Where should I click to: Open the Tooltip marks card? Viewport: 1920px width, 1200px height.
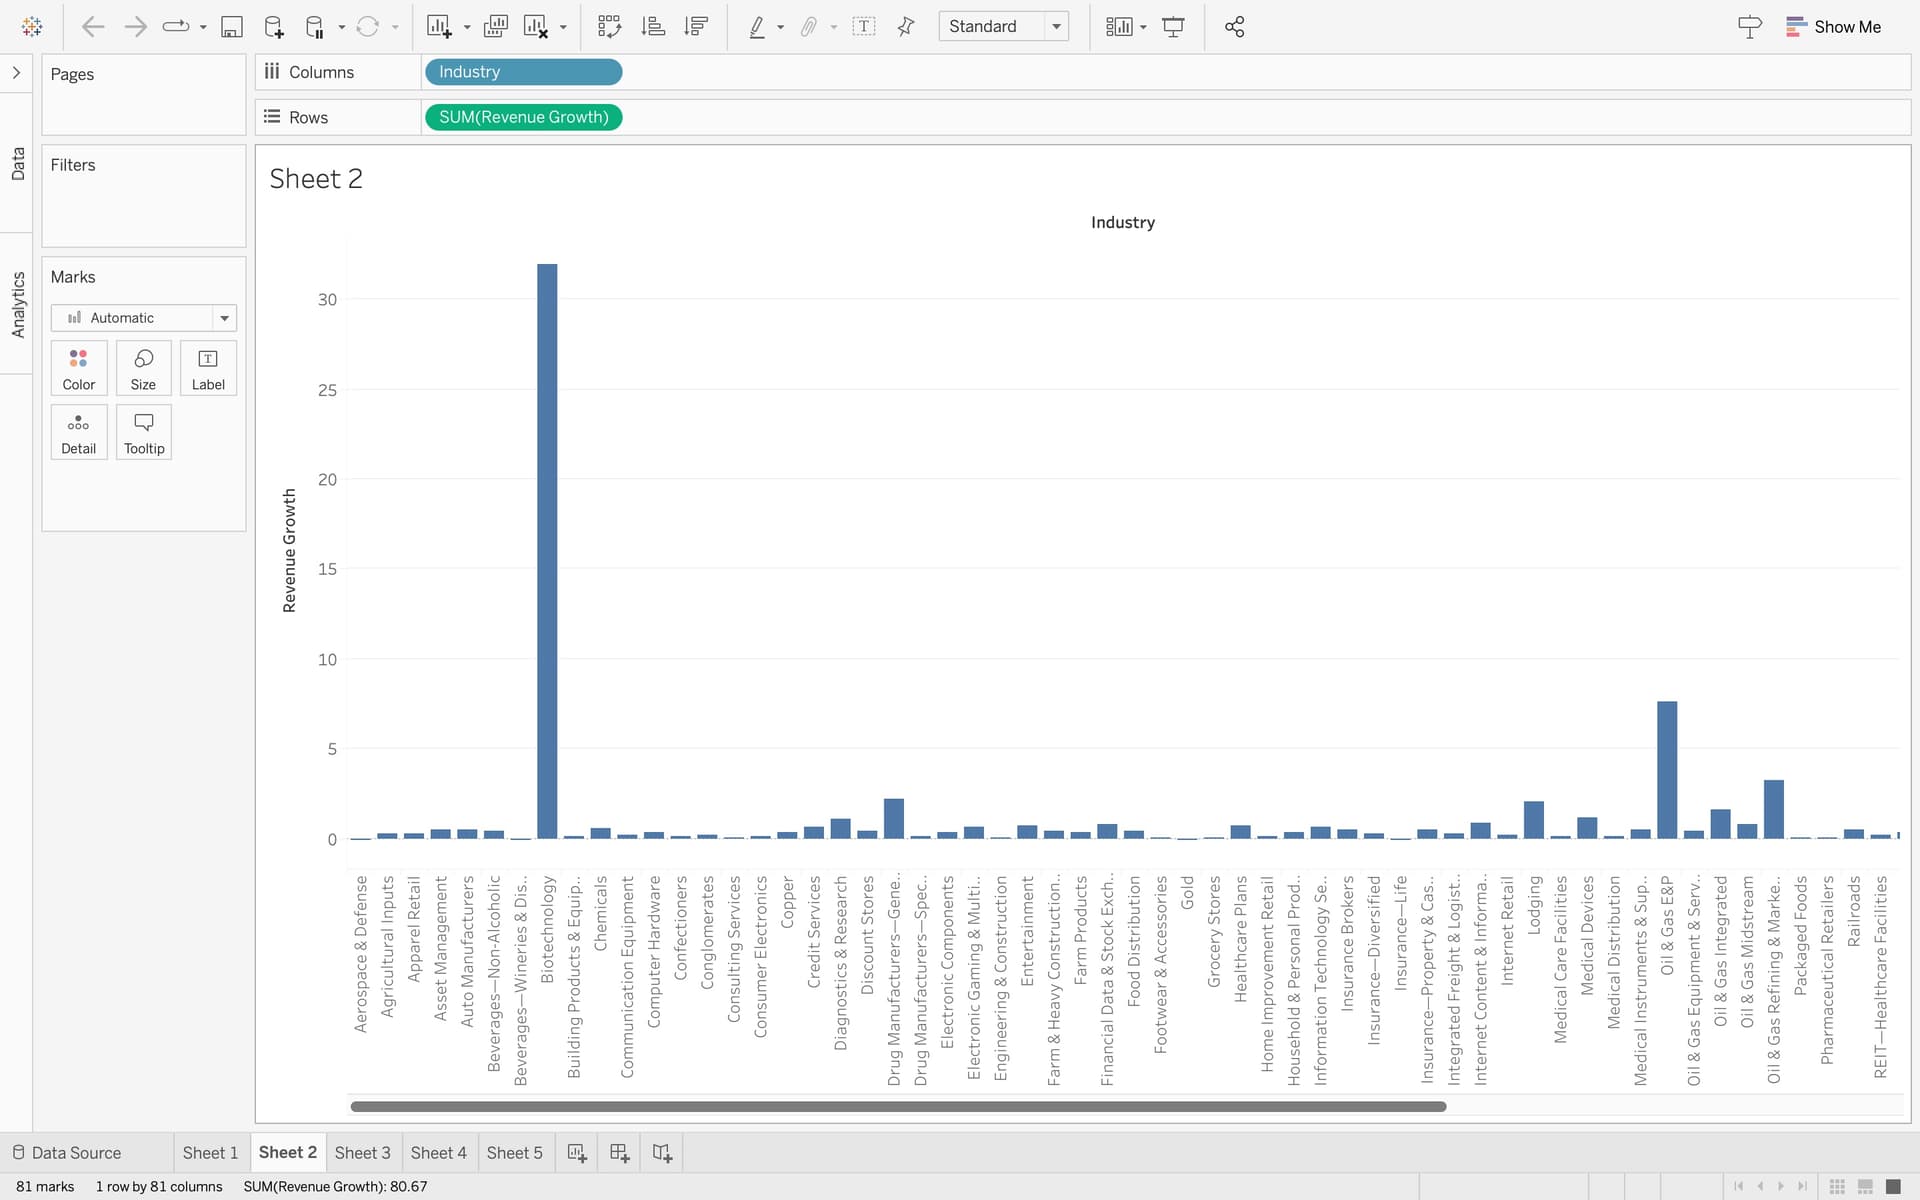click(144, 432)
